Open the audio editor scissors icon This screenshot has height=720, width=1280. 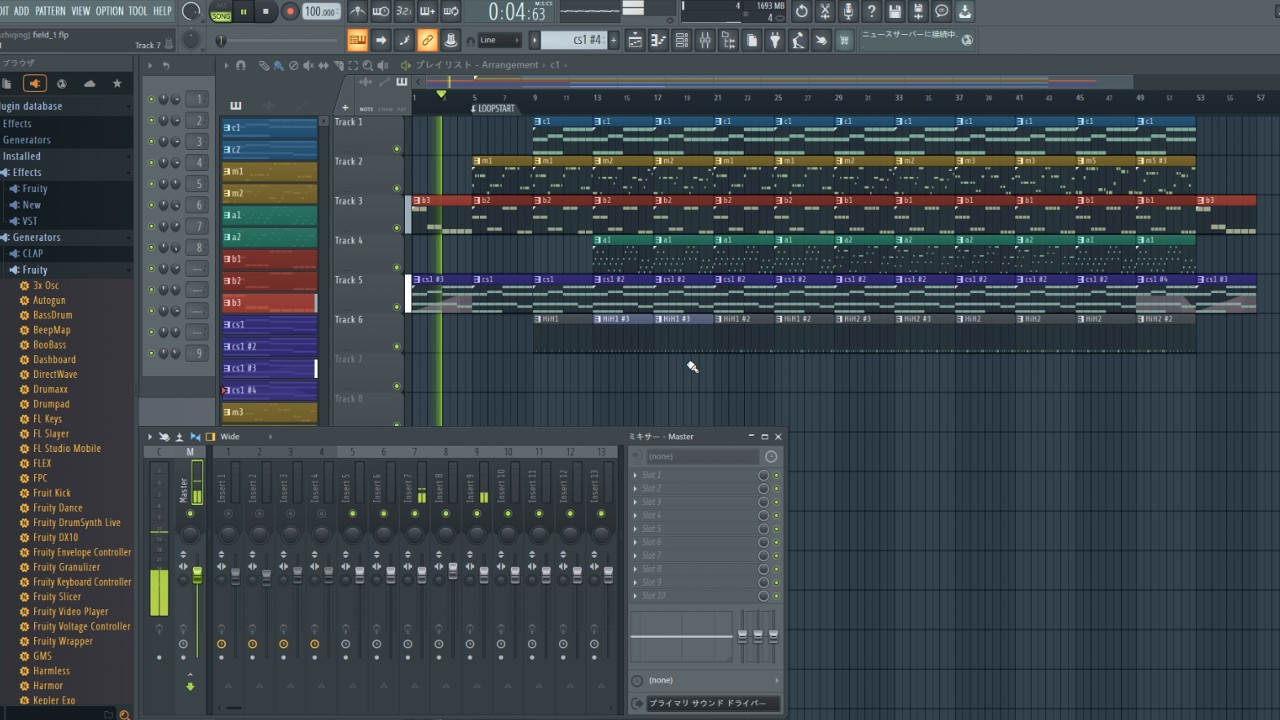[825, 12]
